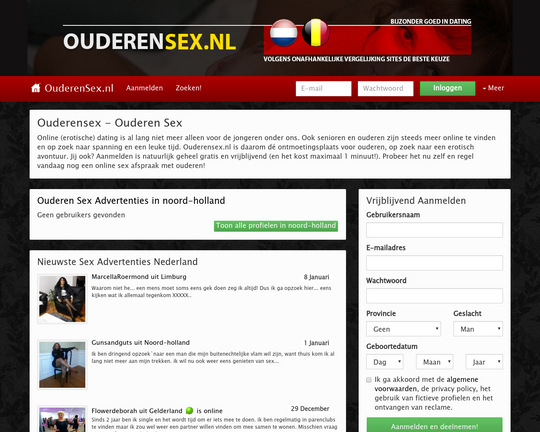The height and width of the screenshot is (432, 540).
Task: Click 'Geen gebruikers gevonden' text
Action: [x=81, y=215]
